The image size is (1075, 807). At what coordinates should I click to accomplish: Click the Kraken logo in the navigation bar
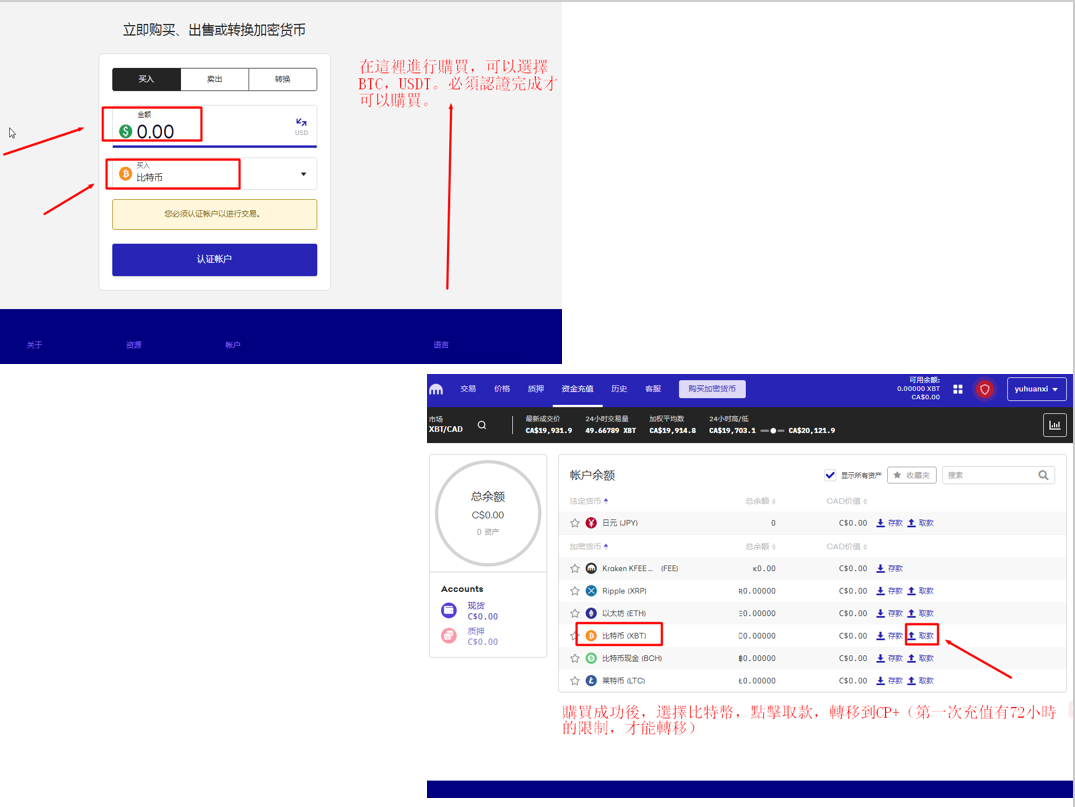[436, 389]
